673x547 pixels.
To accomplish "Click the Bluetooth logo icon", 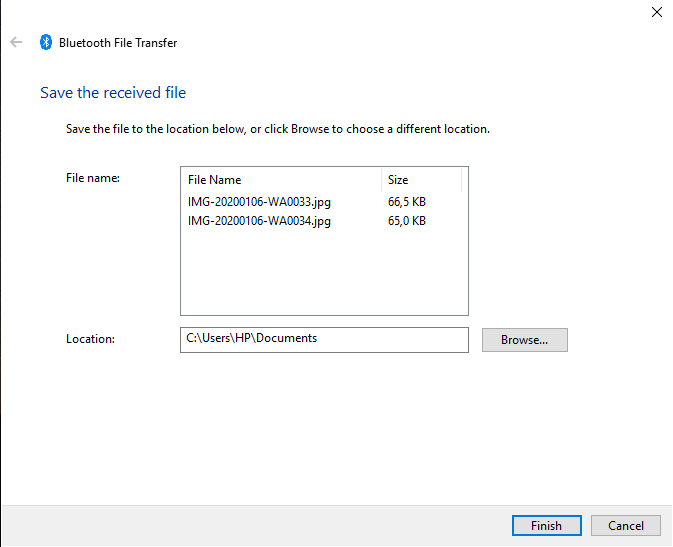I will 46,42.
